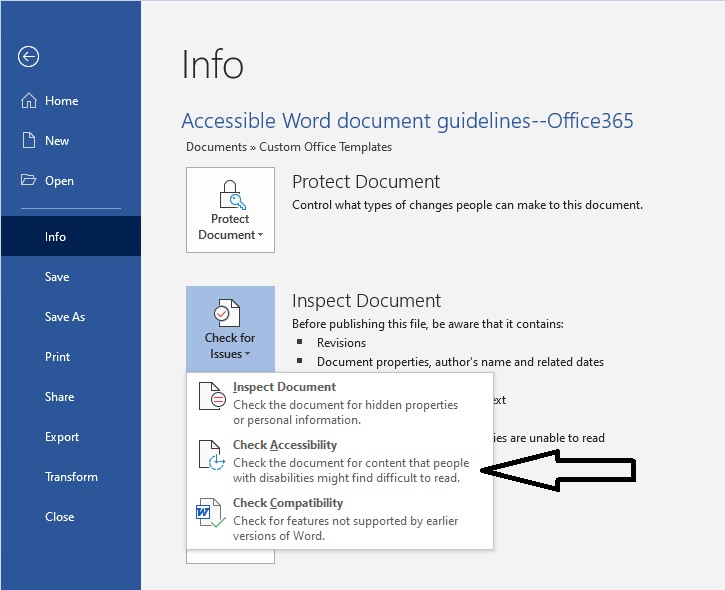Click the 'Control what types of changes' description

(467, 205)
